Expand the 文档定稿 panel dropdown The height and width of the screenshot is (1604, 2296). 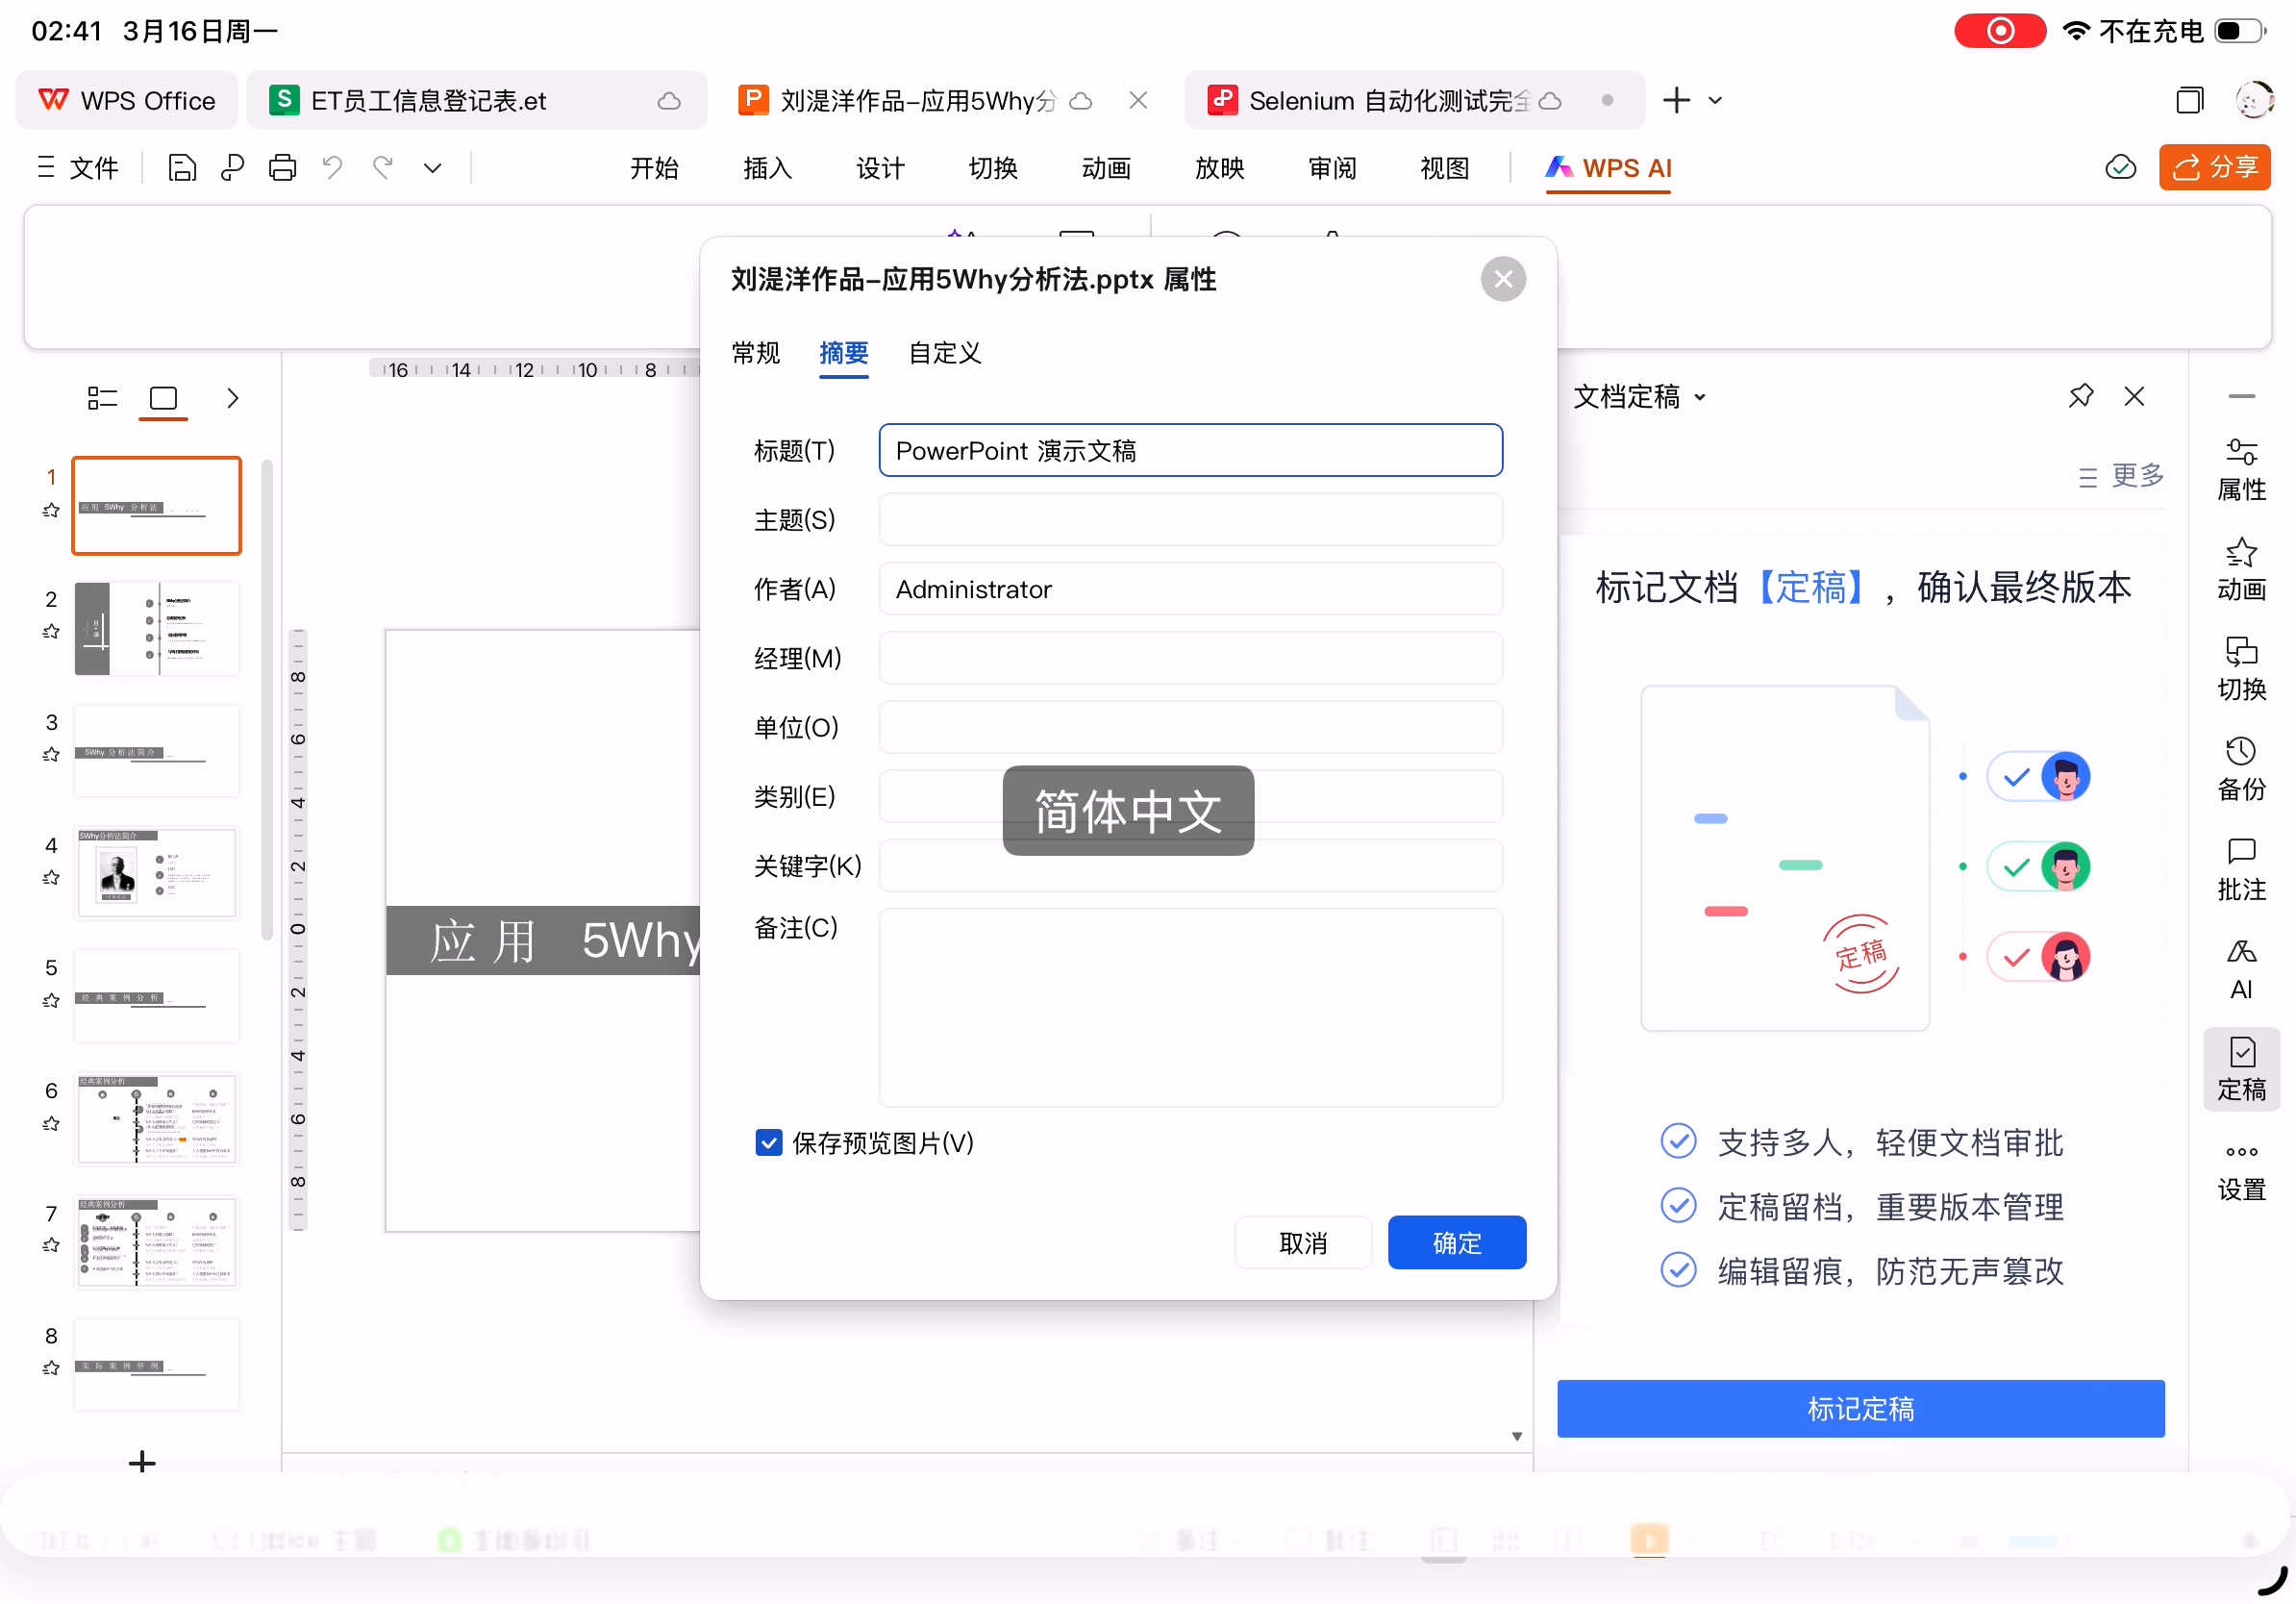point(1700,397)
